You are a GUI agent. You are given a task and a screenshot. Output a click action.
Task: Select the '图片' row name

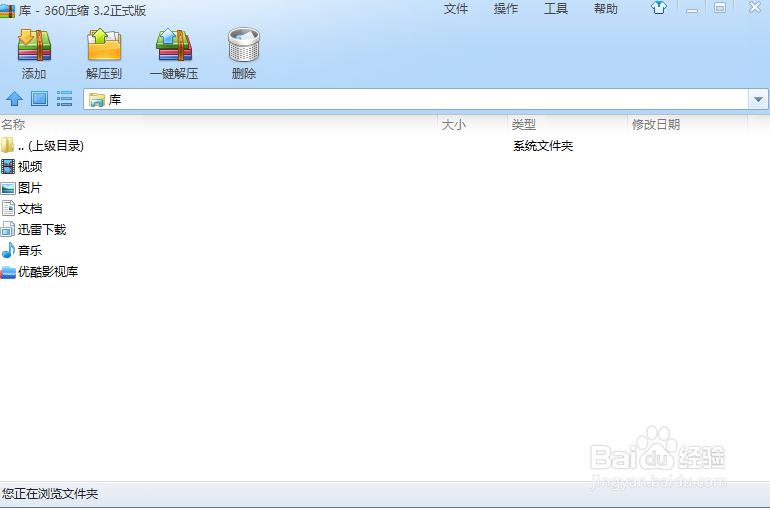[30, 188]
